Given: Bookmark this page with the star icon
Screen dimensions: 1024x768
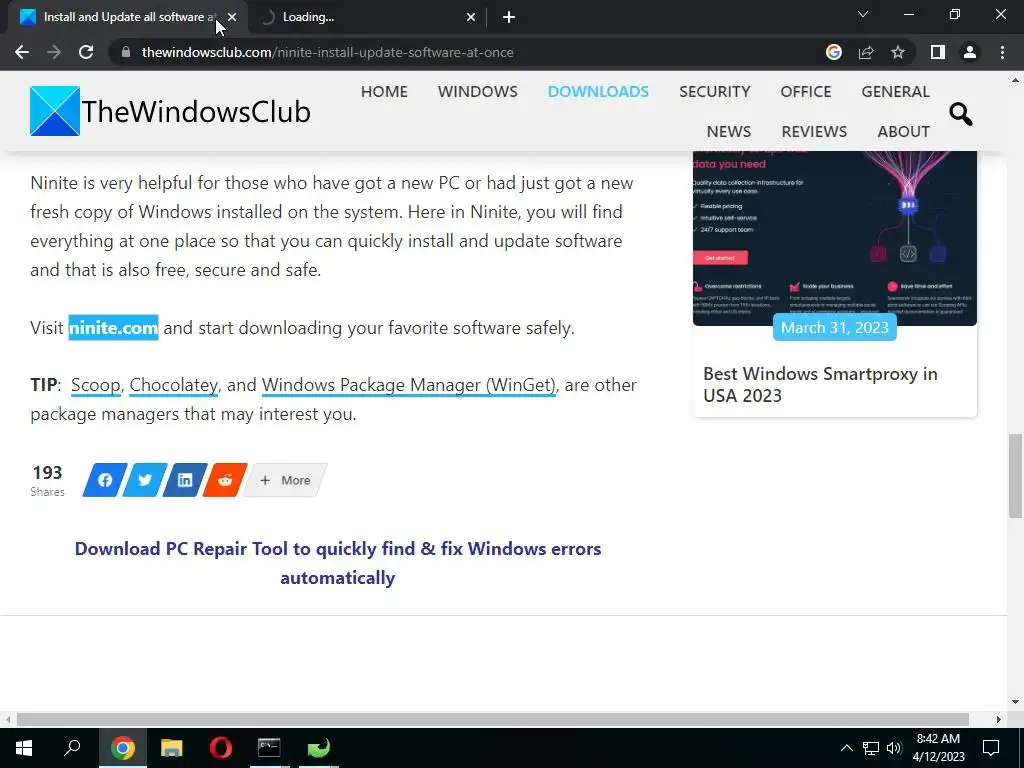Looking at the screenshot, I should click(898, 52).
